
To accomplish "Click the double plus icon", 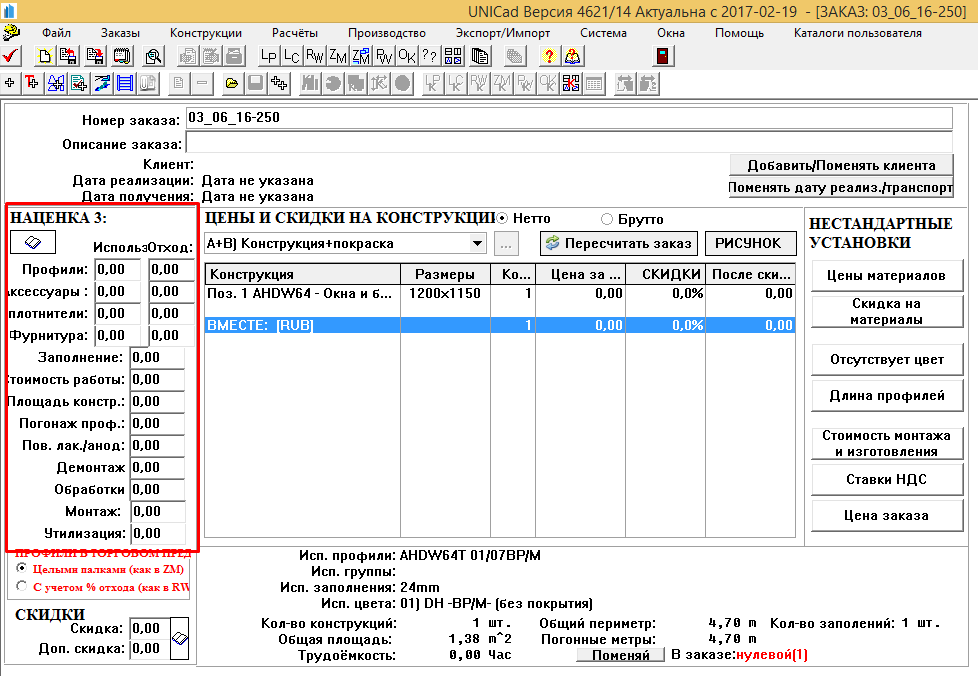I will click(278, 84).
